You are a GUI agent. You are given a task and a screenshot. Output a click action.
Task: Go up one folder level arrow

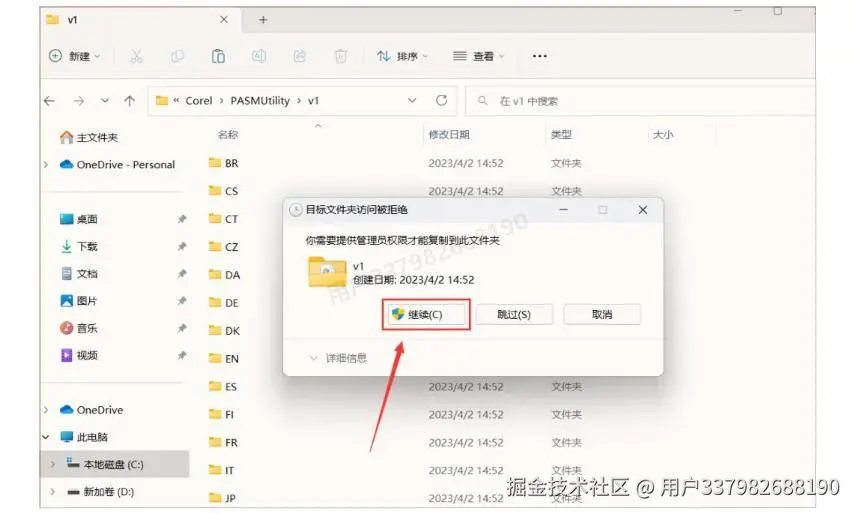pyautogui.click(x=129, y=101)
